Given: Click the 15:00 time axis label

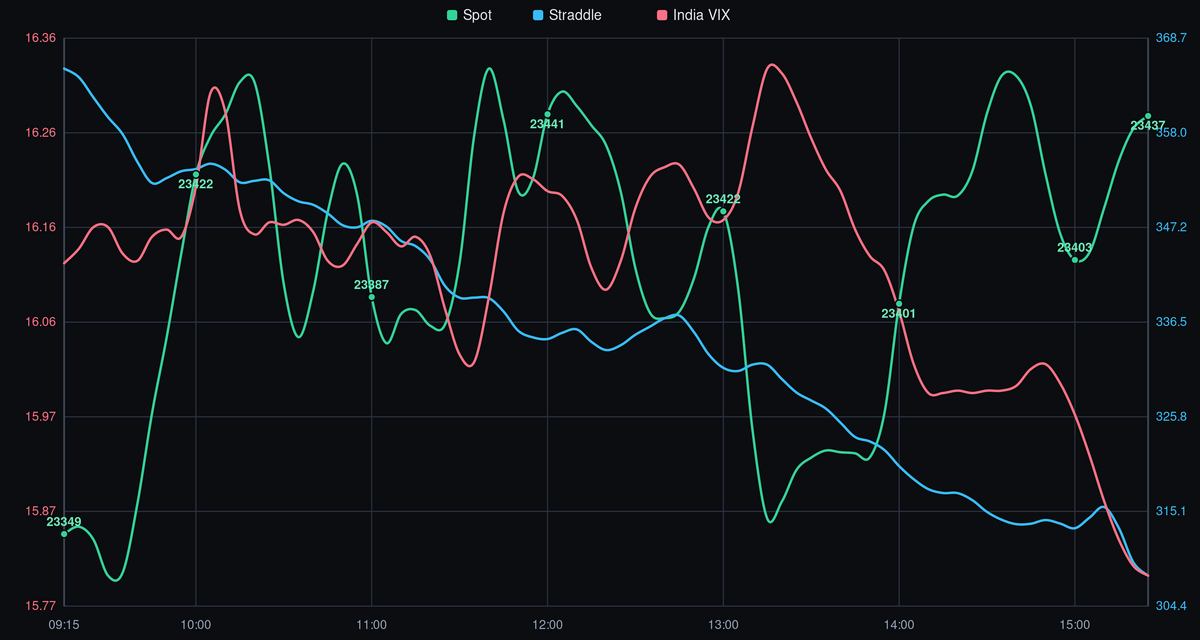Looking at the screenshot, I should pos(1075,624).
